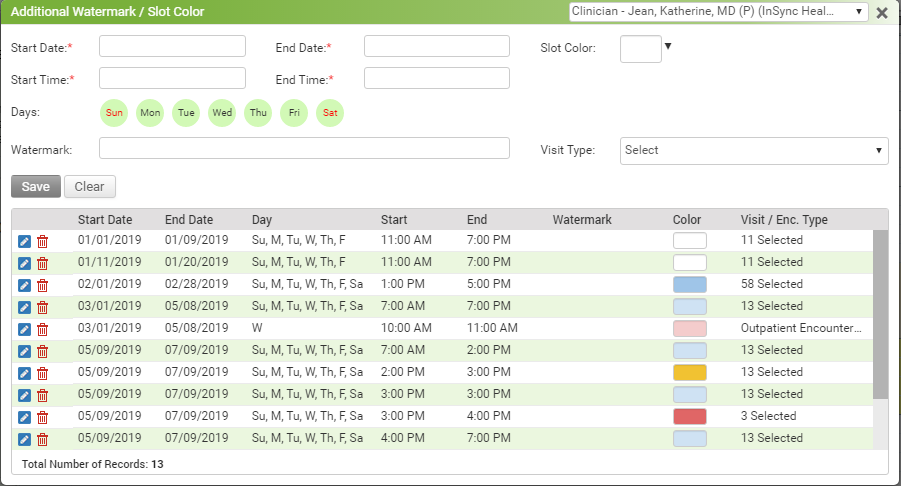Edit the 4:00 PM to 7:00 PM record
Screen dimensions: 901x486
(24, 439)
